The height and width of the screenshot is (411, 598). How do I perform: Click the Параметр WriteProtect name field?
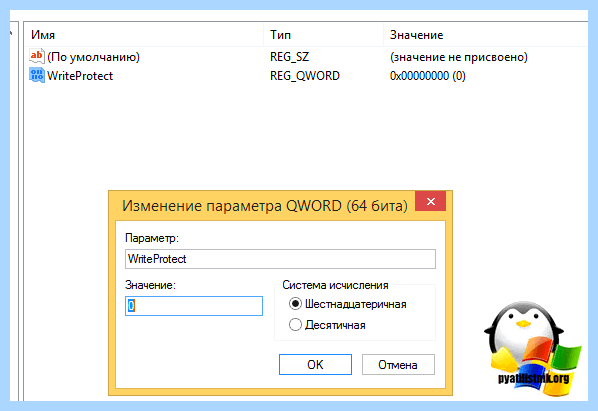[x=280, y=259]
